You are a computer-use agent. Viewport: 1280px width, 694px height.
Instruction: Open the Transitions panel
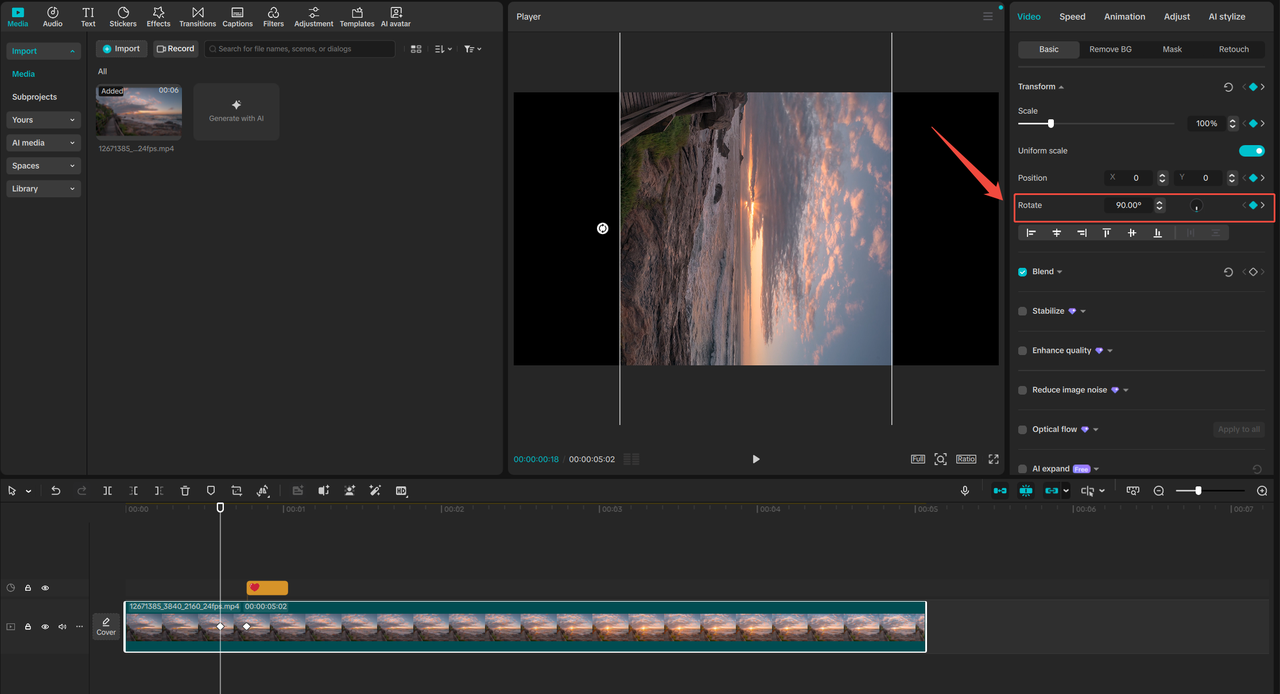tap(197, 15)
